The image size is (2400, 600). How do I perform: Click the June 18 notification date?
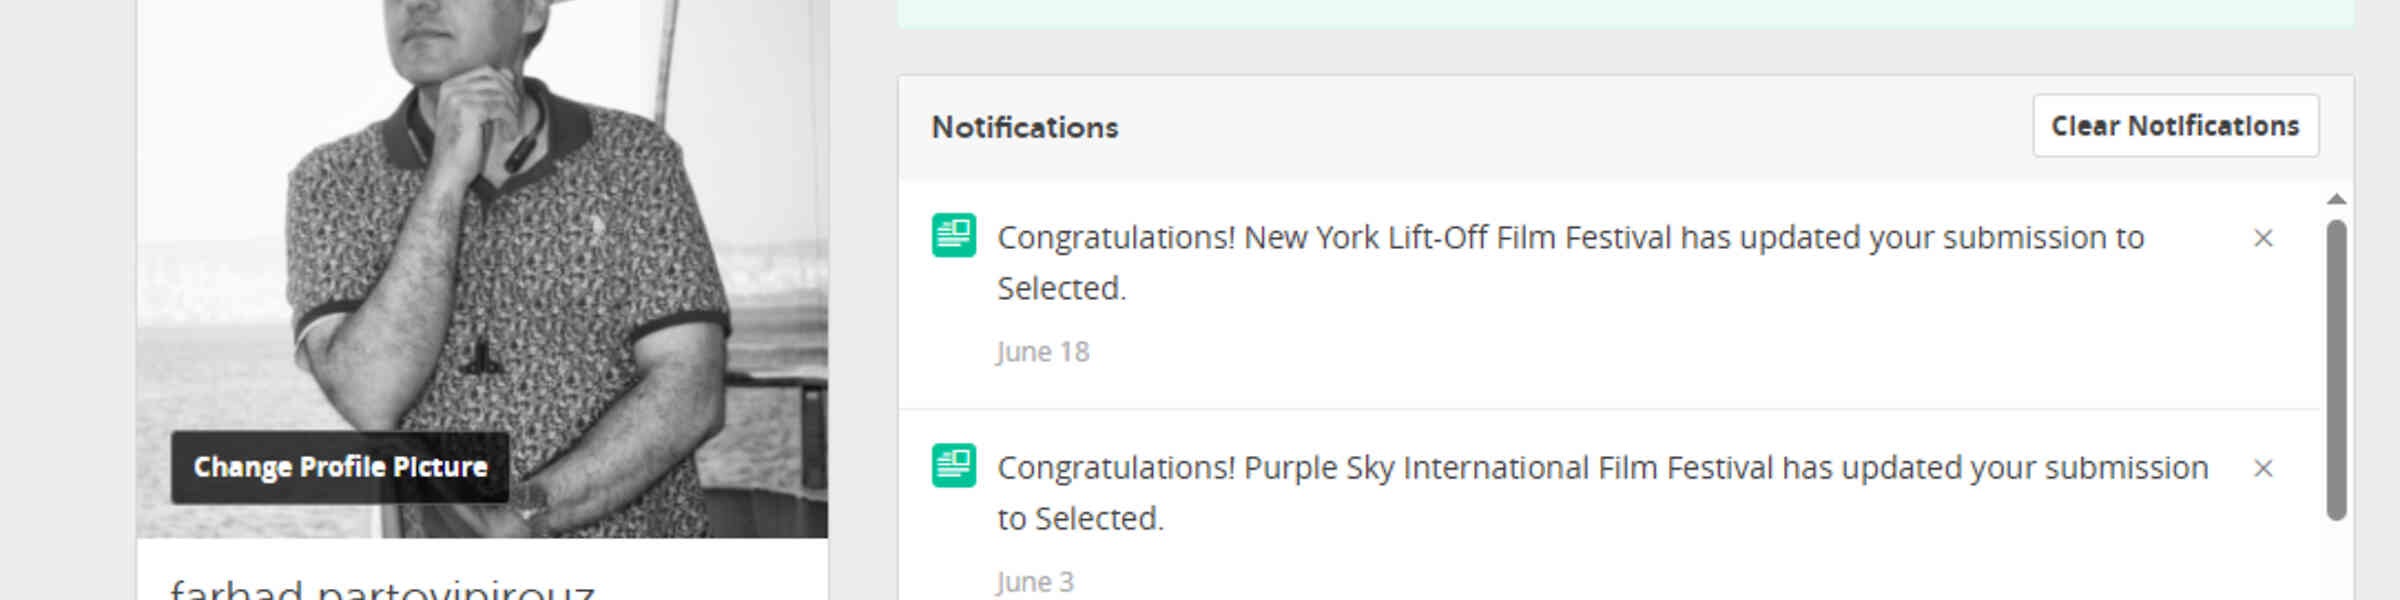click(1043, 352)
